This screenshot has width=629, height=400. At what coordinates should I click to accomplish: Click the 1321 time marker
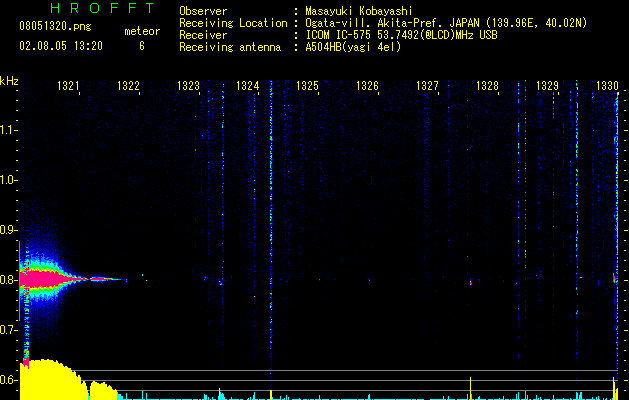coord(68,86)
